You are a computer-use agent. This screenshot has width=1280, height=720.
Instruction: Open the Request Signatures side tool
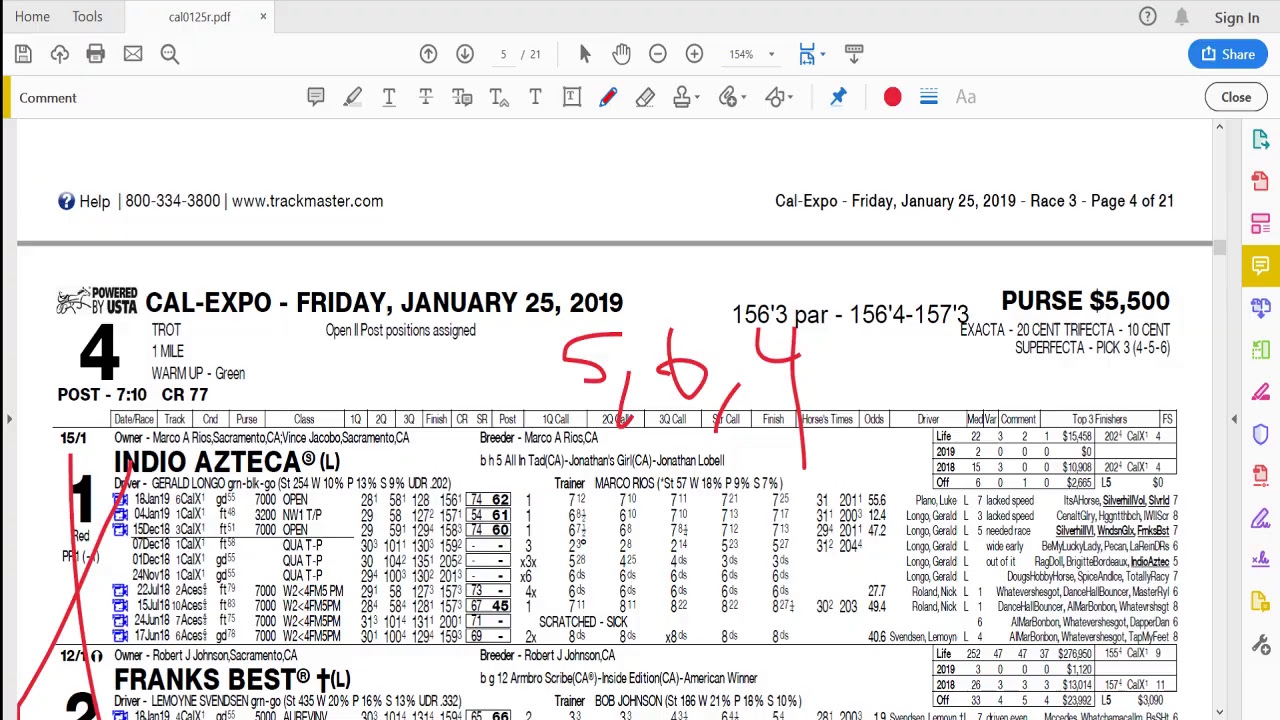pos(1260,560)
